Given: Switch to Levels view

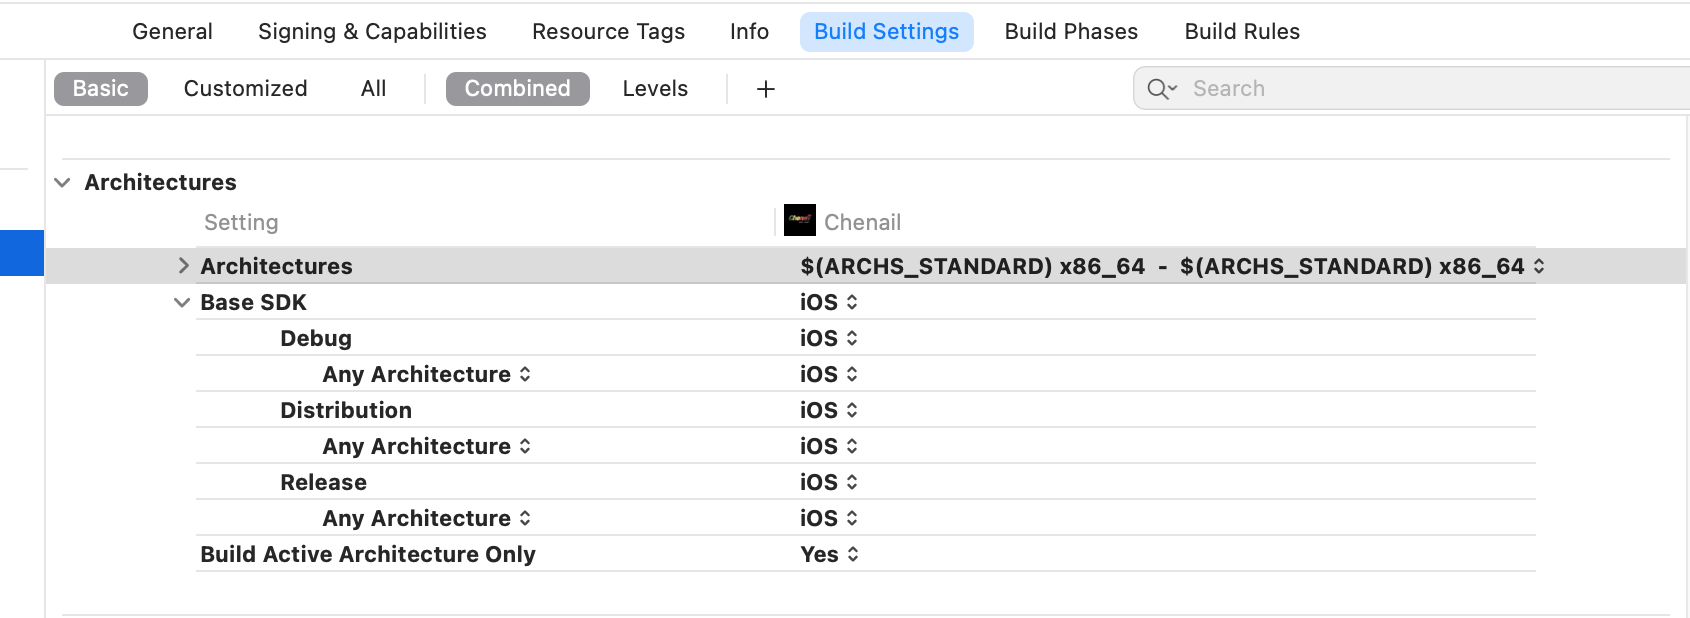Looking at the screenshot, I should tap(655, 88).
